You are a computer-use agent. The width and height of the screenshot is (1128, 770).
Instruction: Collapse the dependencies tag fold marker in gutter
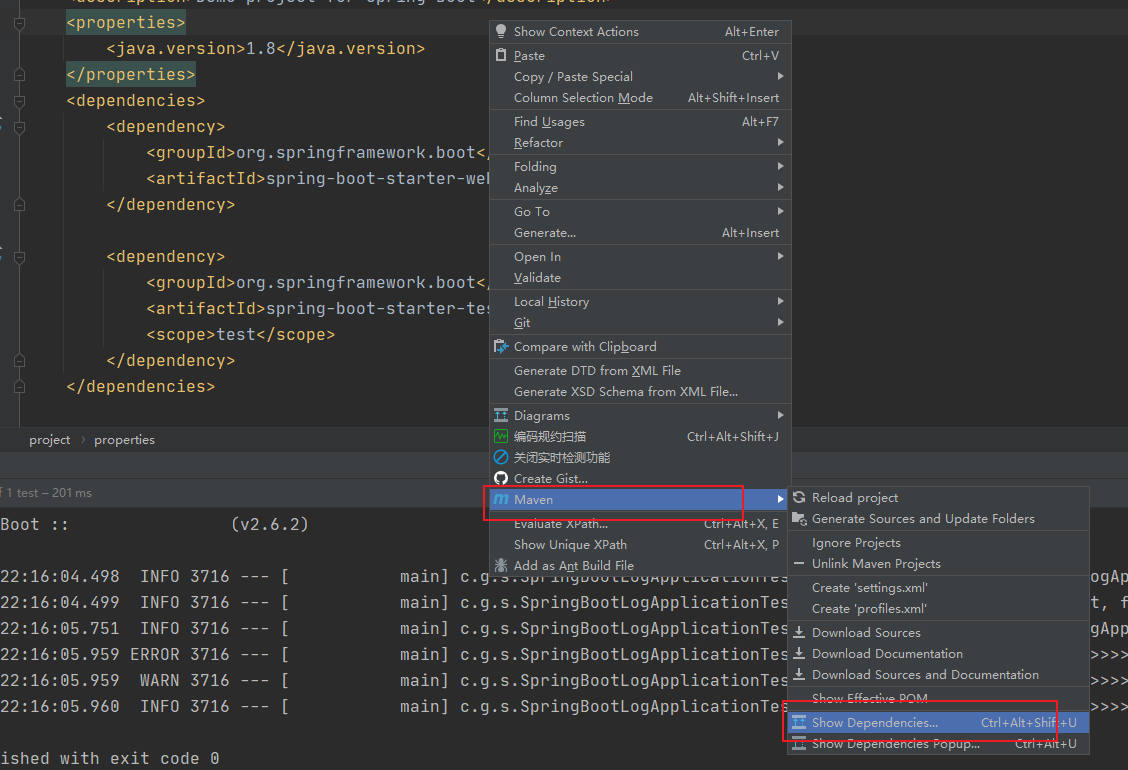[19, 101]
